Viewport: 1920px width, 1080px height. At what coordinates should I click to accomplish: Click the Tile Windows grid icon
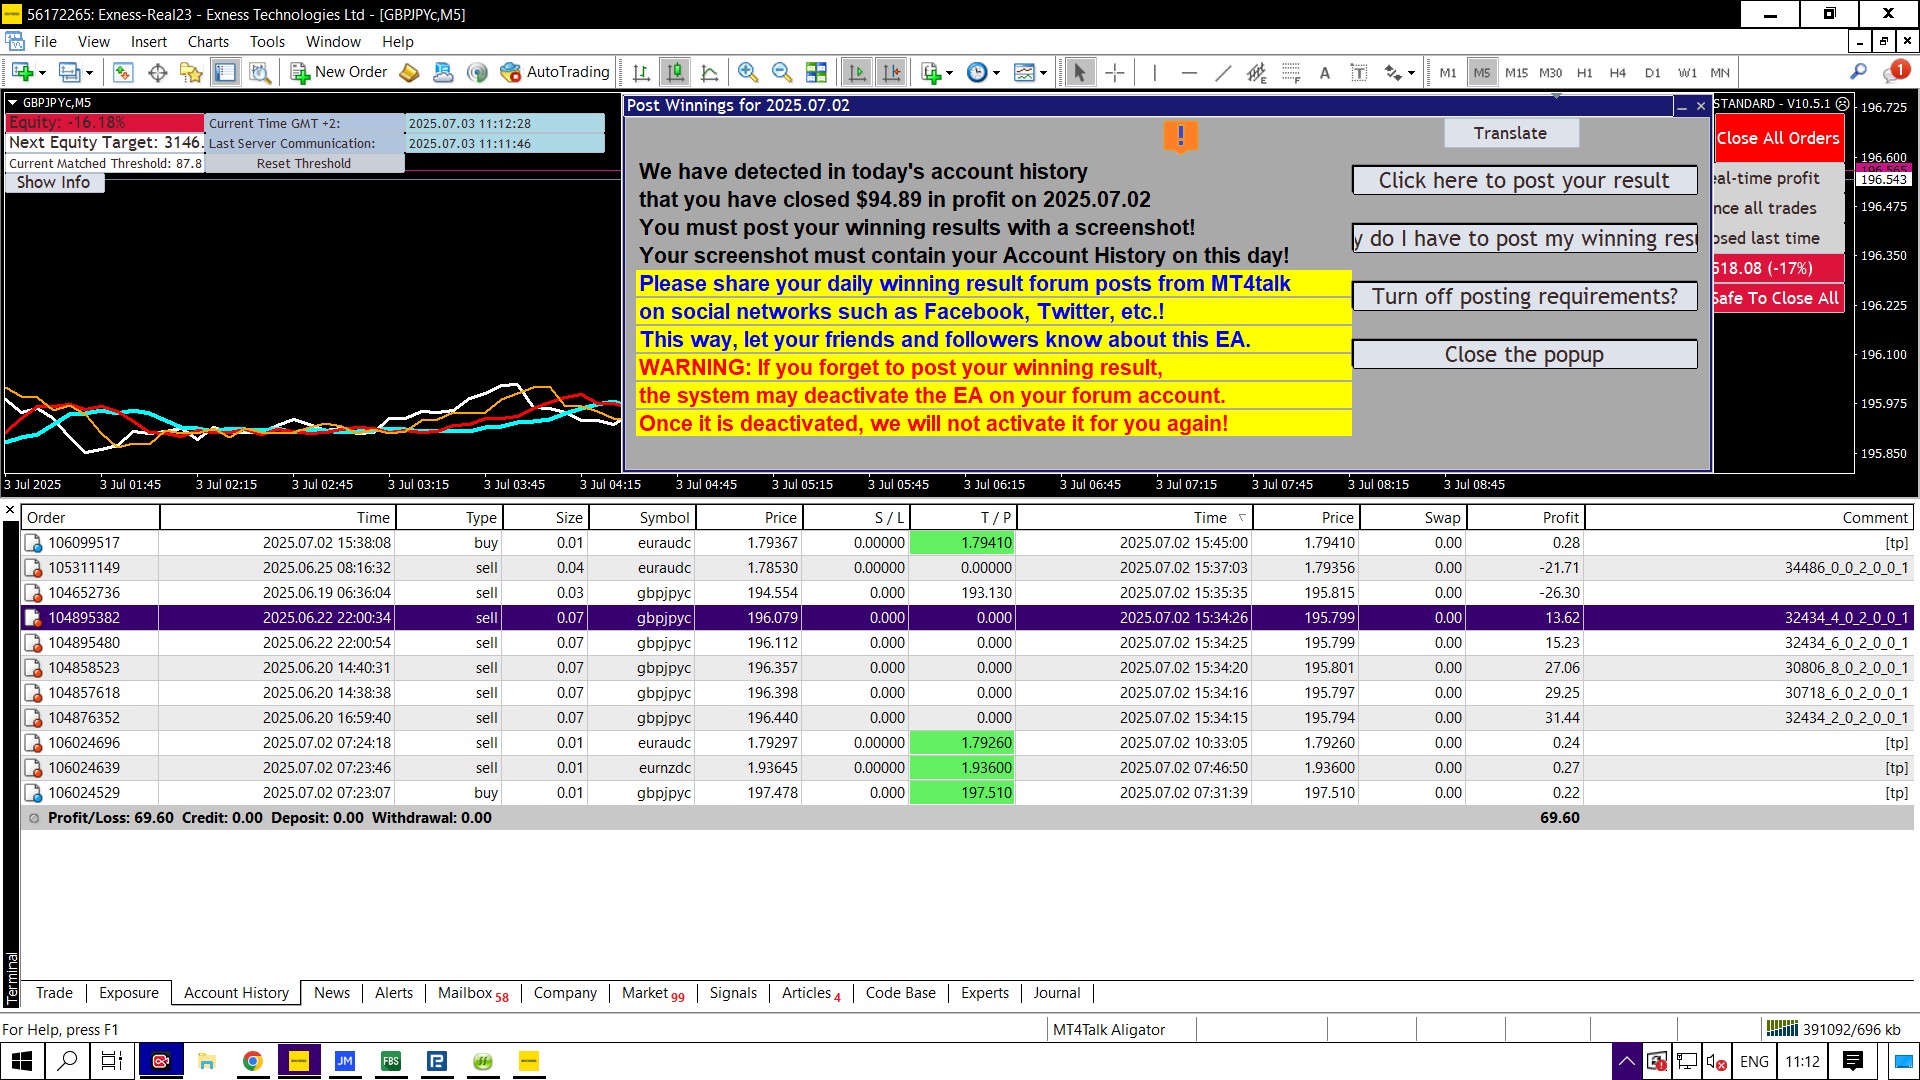pos(816,72)
